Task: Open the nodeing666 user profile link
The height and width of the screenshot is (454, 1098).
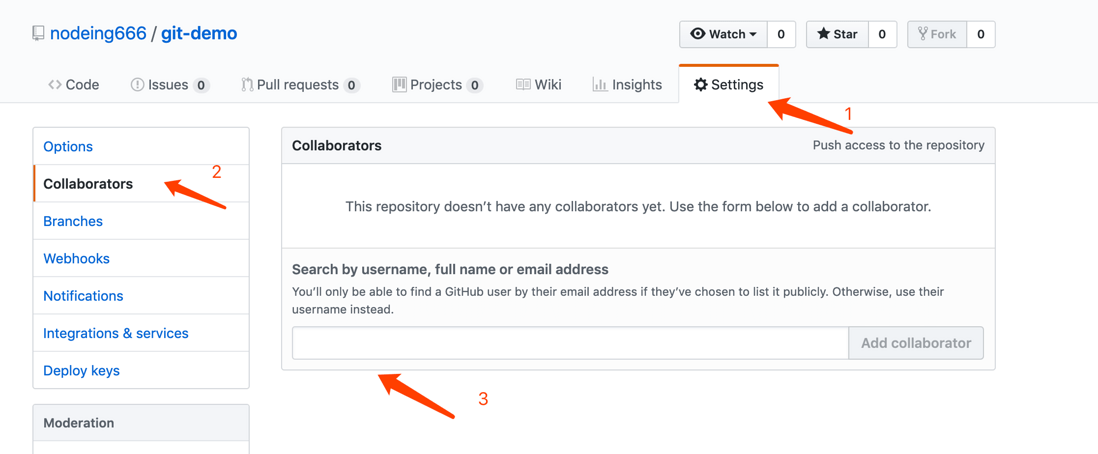Action: tap(98, 33)
